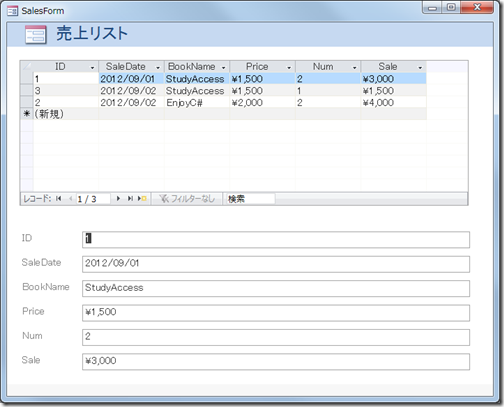Viewport: 504px width, 407px height.
Task: Click the BookName field showing StudyAccess
Action: tap(276, 288)
